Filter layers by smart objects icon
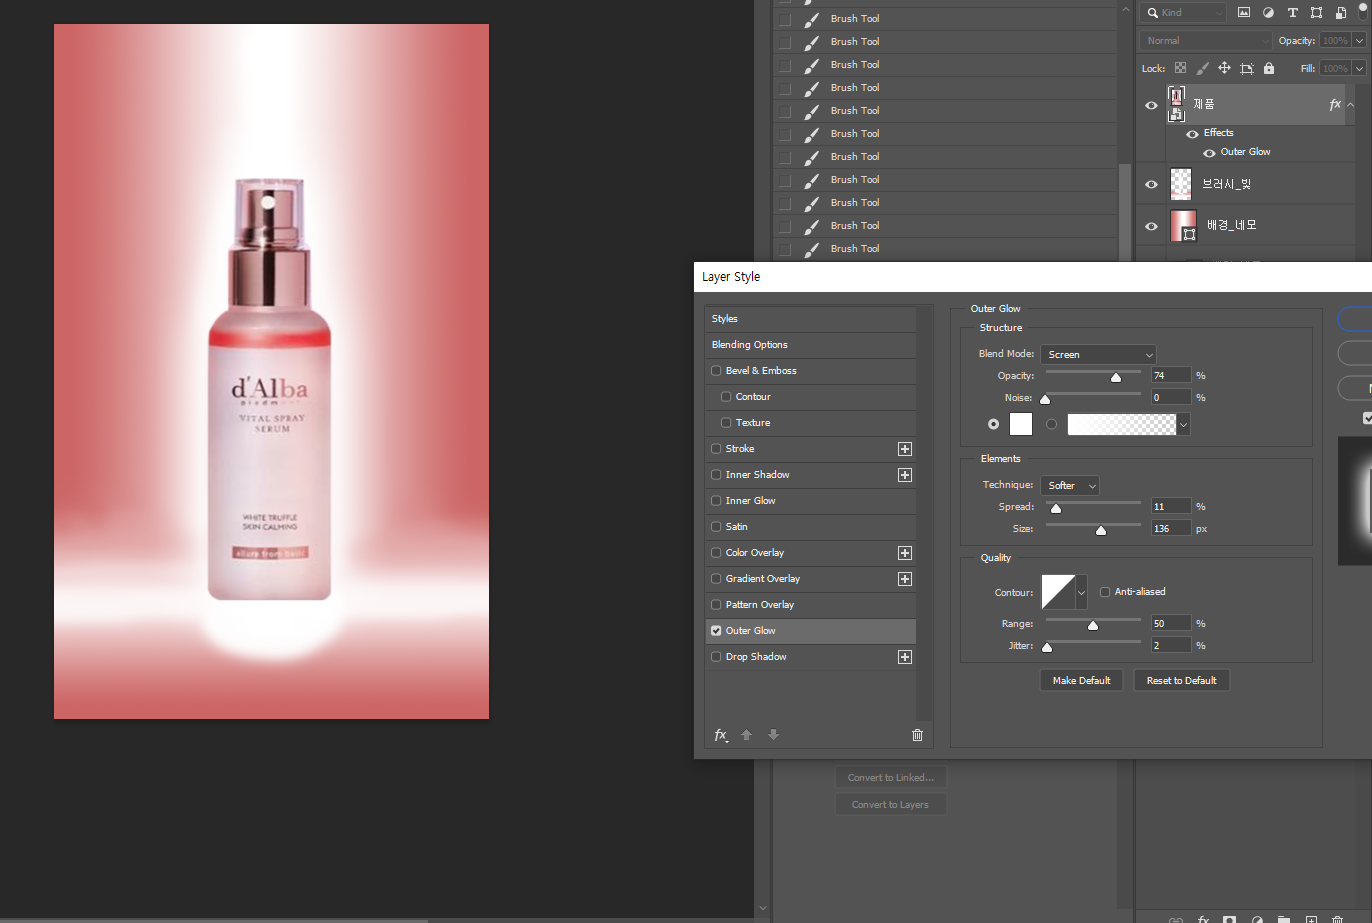1372x923 pixels. pos(1341,12)
